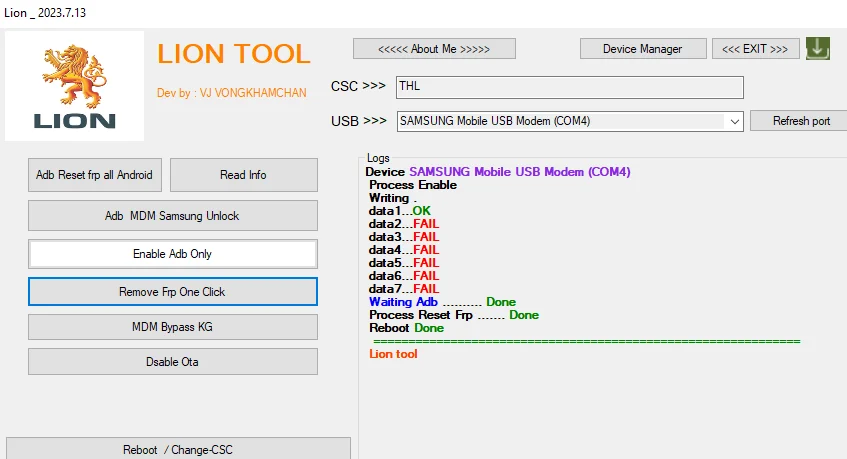Click the EXIT button
Screen dimensions: 847x459
(755, 49)
